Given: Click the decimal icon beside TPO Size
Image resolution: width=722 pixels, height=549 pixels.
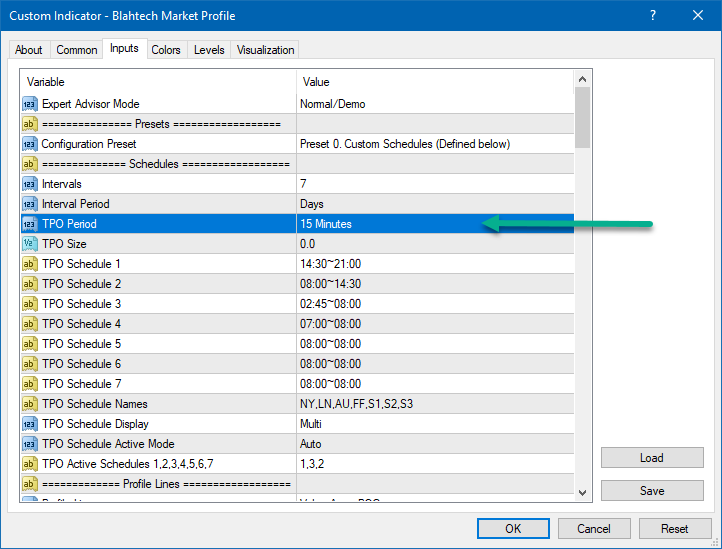Looking at the screenshot, I should (x=29, y=244).
